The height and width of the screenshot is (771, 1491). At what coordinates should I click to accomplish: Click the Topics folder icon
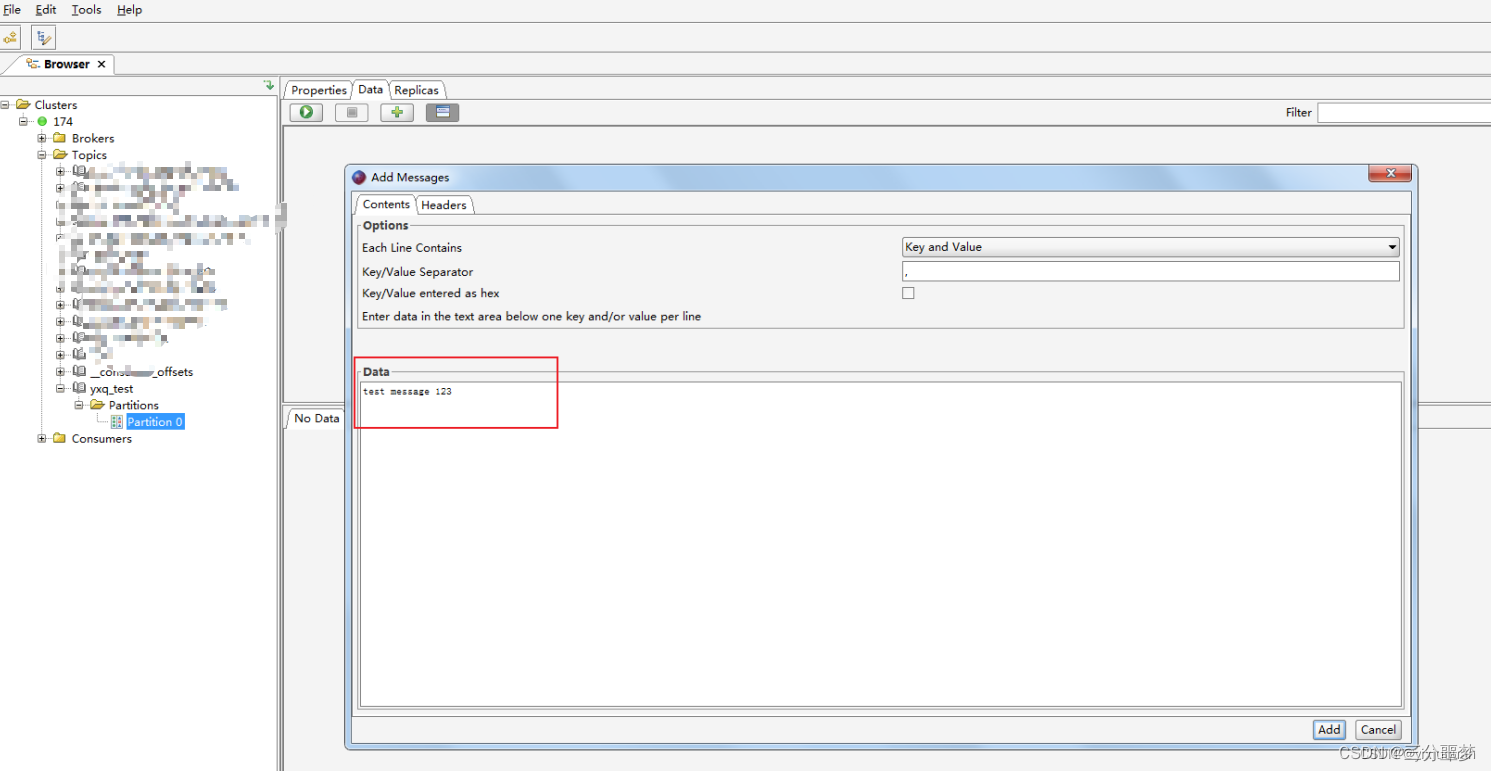click(x=59, y=155)
